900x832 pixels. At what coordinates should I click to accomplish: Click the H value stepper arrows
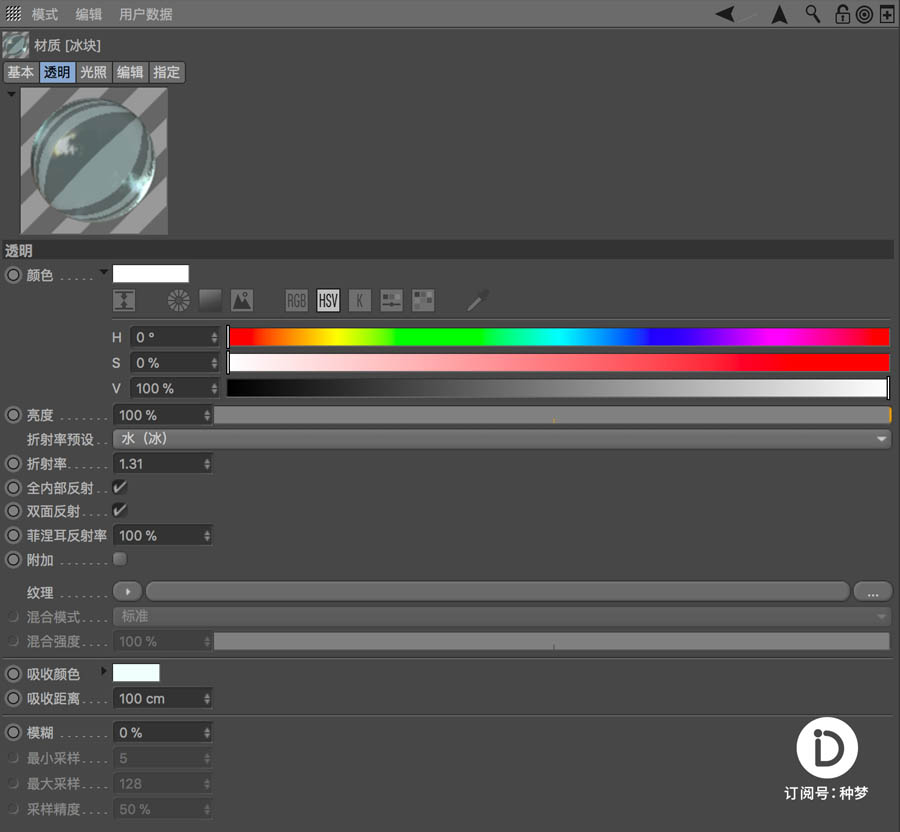pos(214,337)
